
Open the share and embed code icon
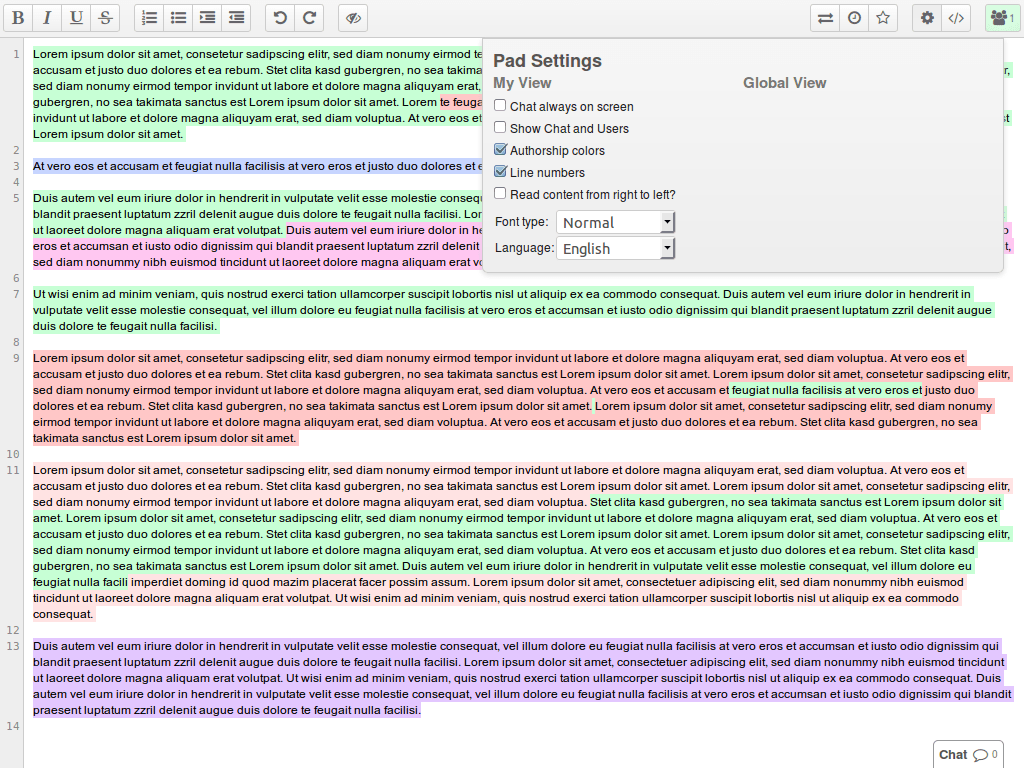(956, 18)
